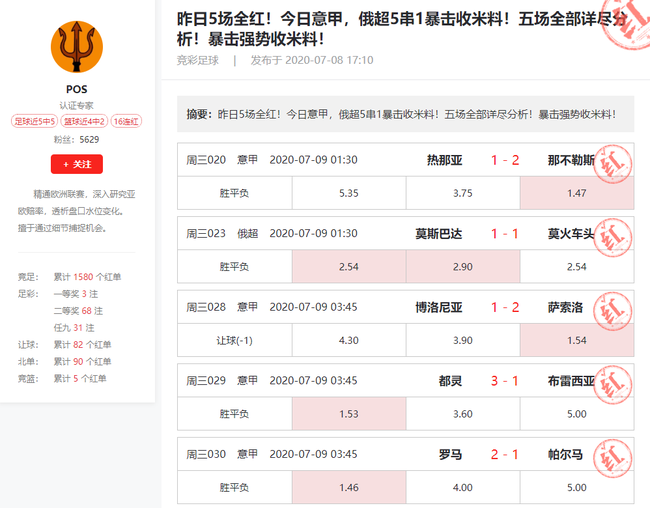The image size is (650, 508).
Task: Select the unhighlighted 2.54 odds cell for 莫火车头
Action: (577, 267)
